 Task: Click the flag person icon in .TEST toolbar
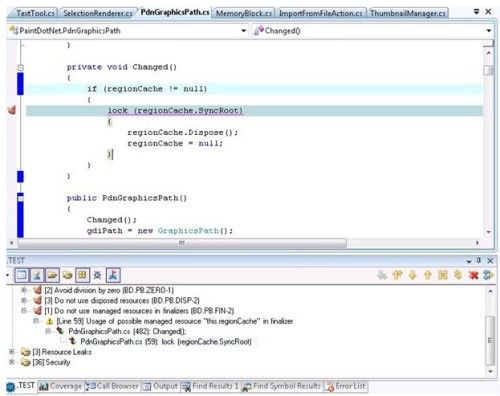(x=113, y=275)
